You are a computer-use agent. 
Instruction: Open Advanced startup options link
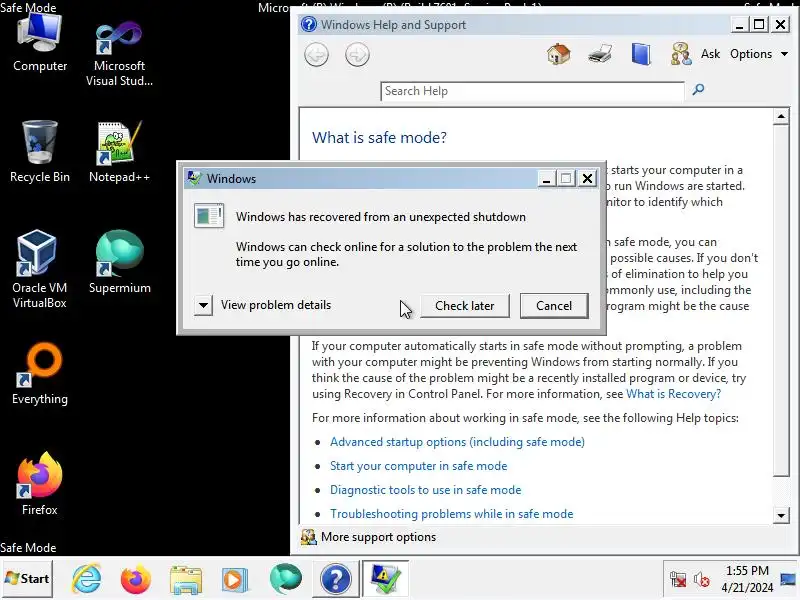coord(457,442)
